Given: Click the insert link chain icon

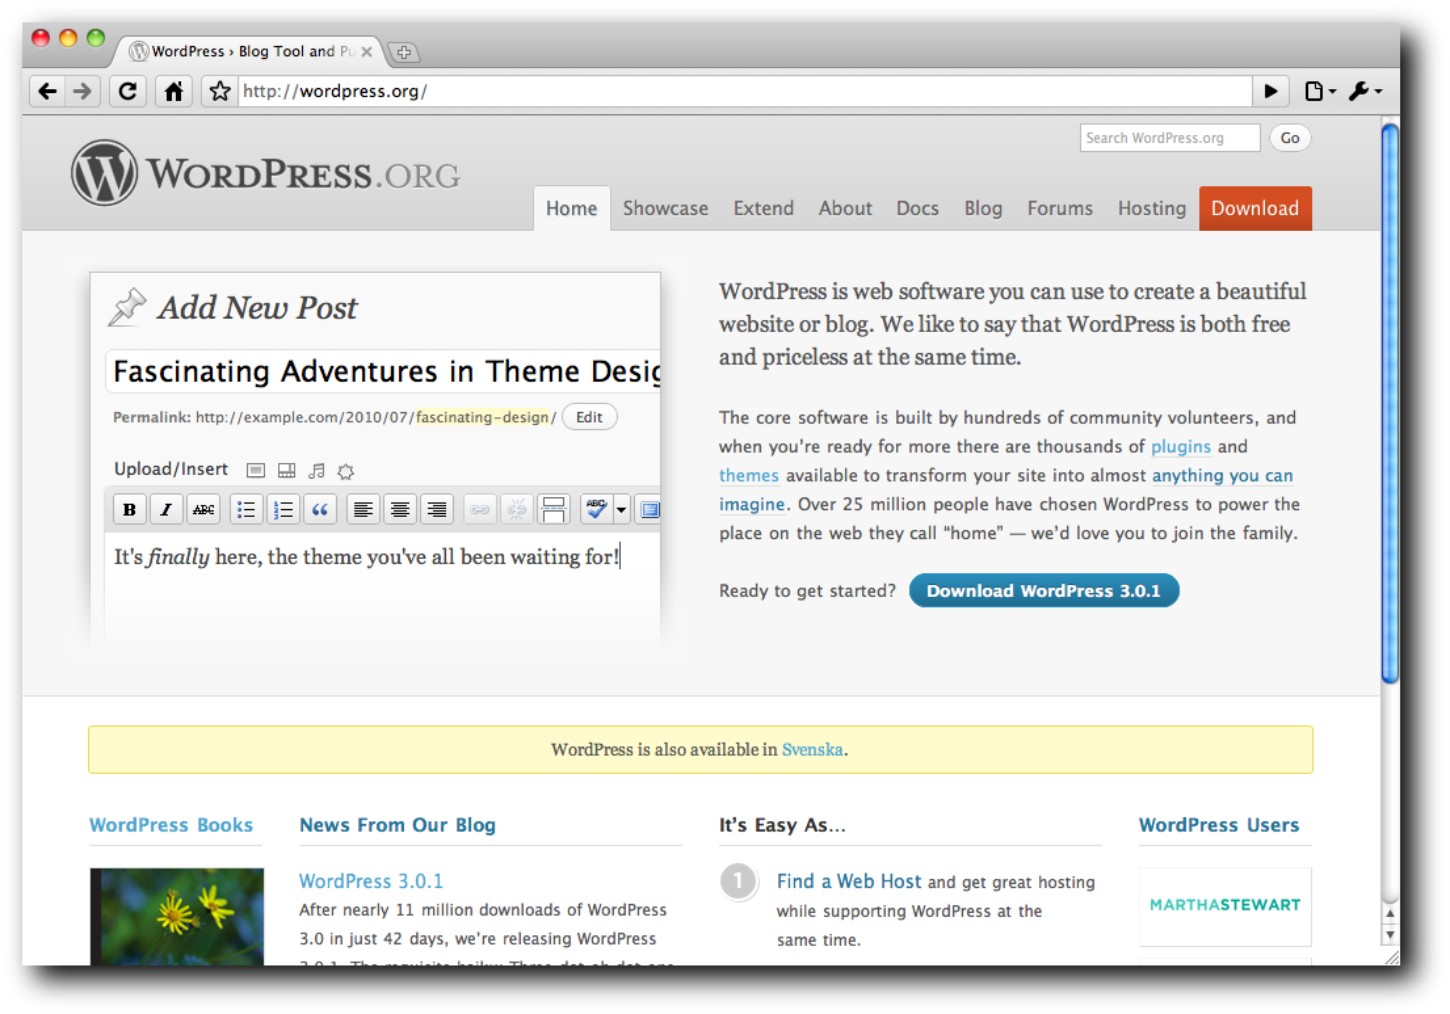Looking at the screenshot, I should pos(480,509).
